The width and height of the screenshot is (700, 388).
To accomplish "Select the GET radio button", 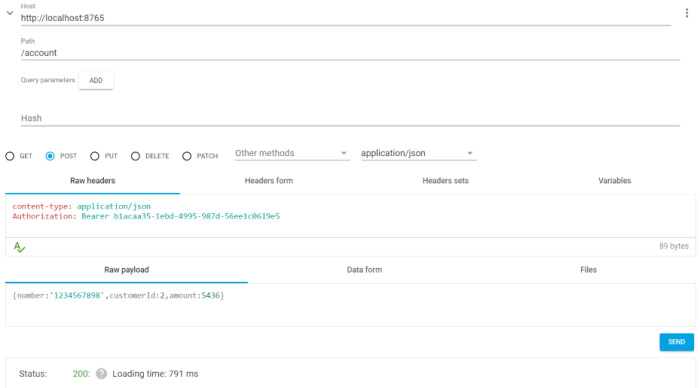I will (x=10, y=156).
